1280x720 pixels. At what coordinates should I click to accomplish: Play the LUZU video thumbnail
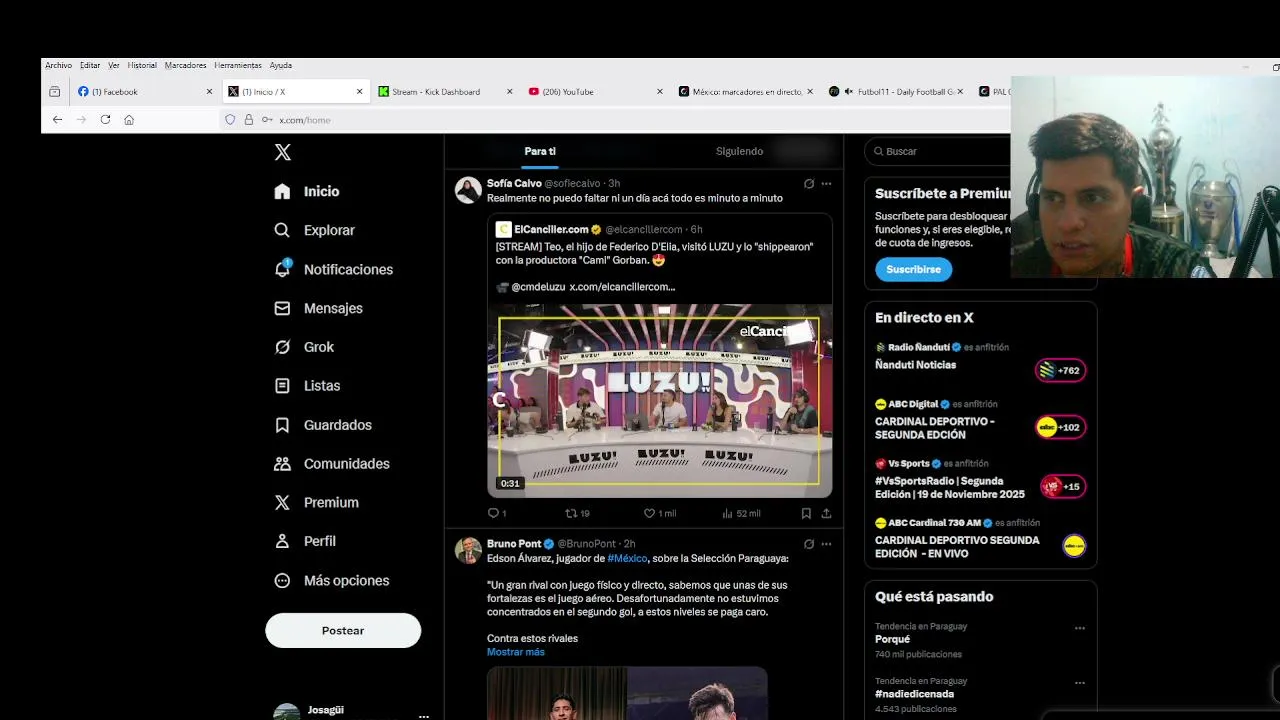659,400
